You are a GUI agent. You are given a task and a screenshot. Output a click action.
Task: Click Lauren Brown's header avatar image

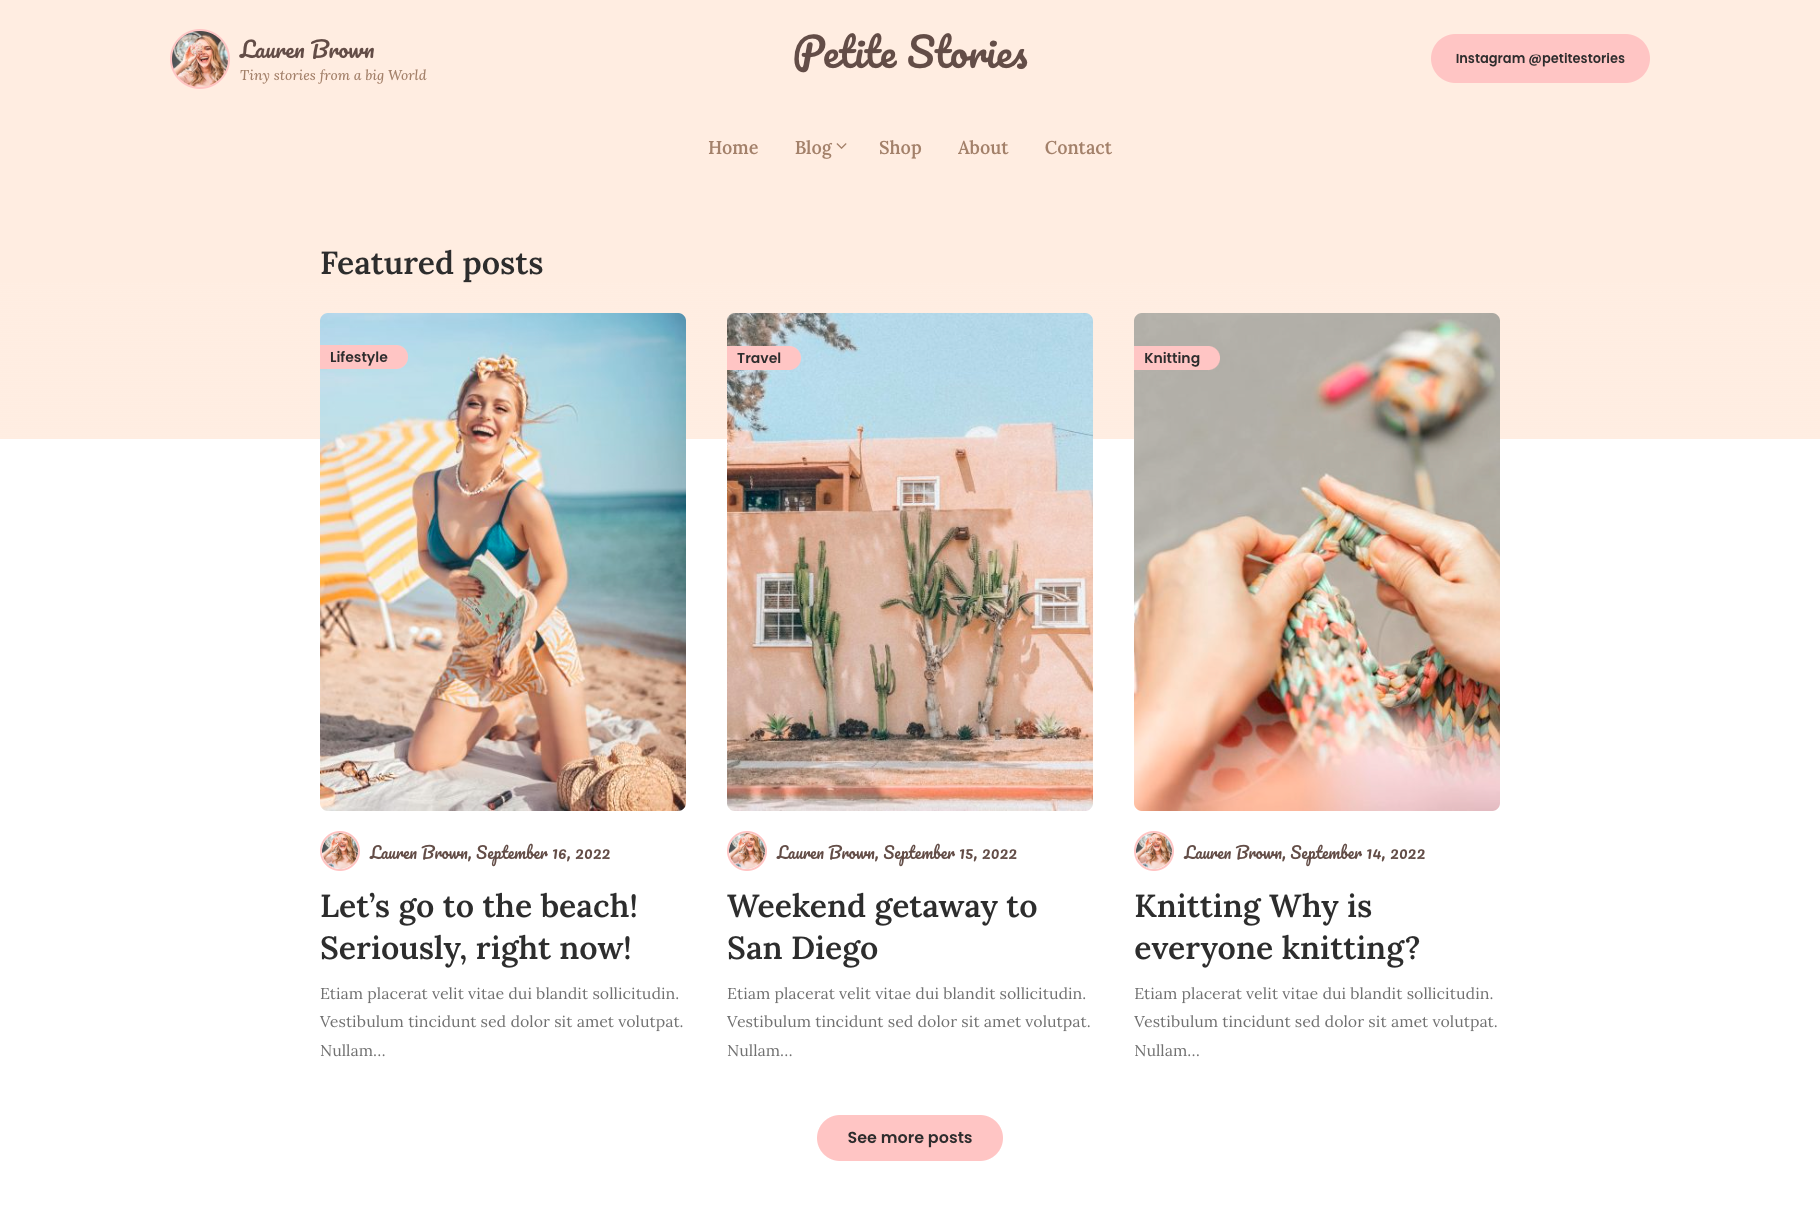[200, 59]
